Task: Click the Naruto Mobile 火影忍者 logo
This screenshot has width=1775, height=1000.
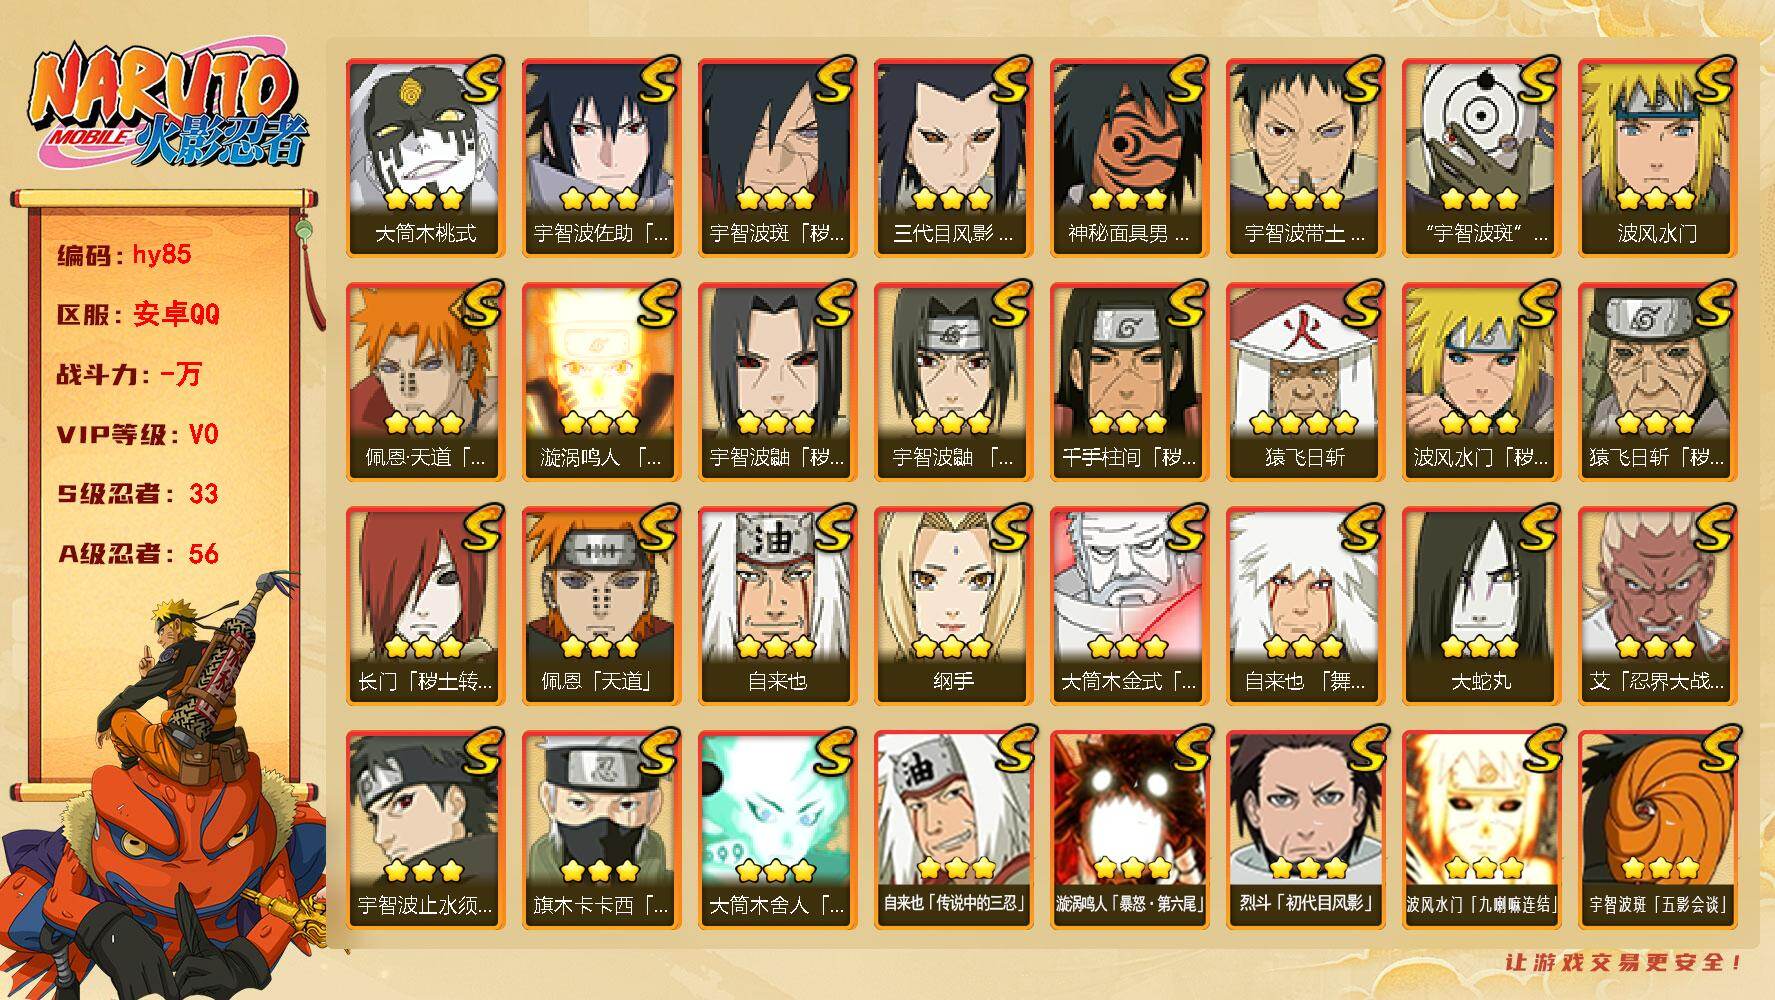Action: click(166, 107)
